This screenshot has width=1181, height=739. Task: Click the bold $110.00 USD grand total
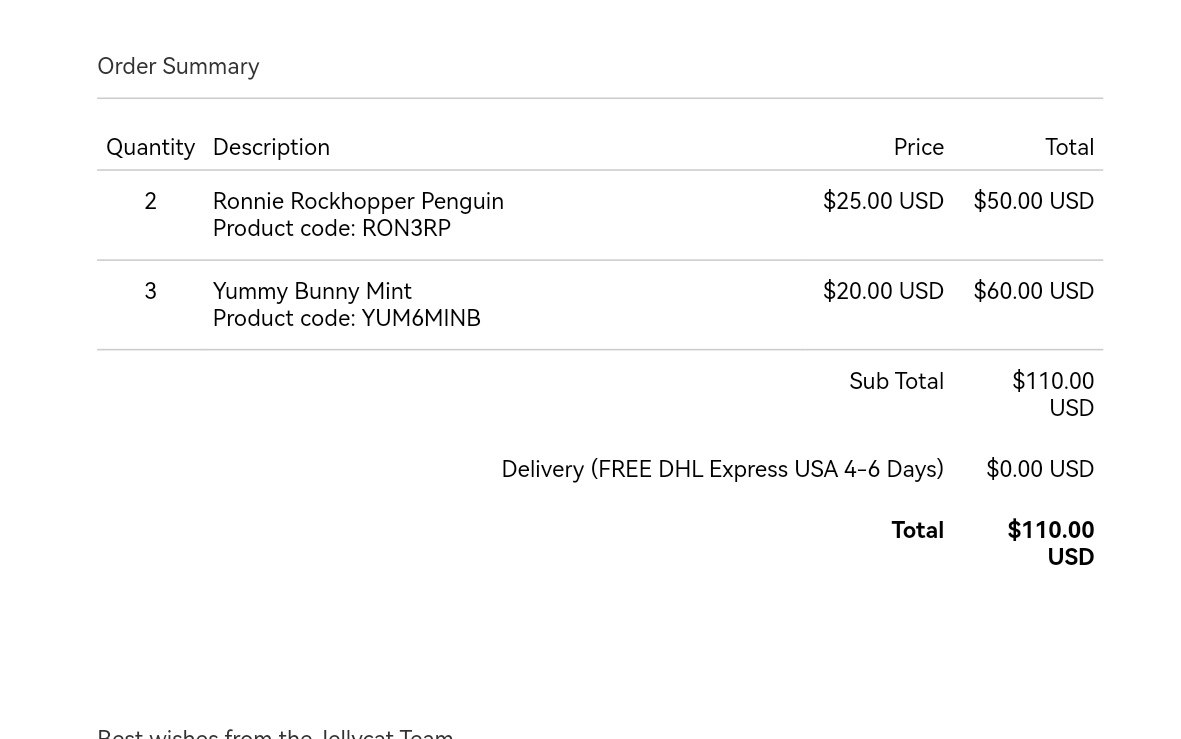pos(1050,542)
